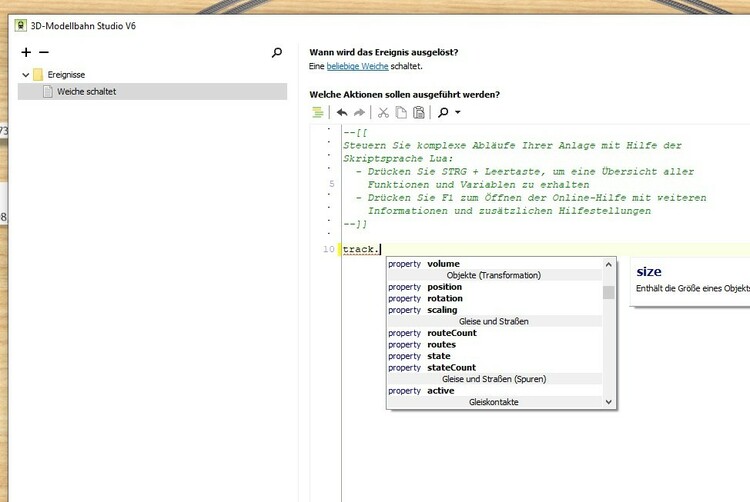Collapse the Ereignisse folder

(25, 75)
